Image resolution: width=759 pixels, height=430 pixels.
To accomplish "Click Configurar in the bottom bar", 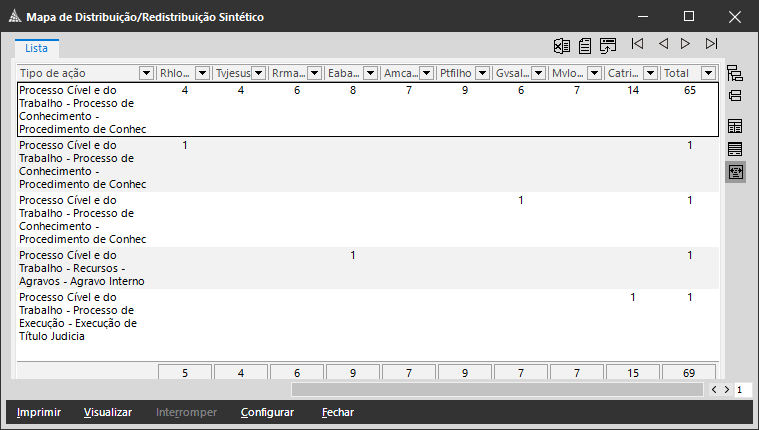I will pyautogui.click(x=267, y=412).
